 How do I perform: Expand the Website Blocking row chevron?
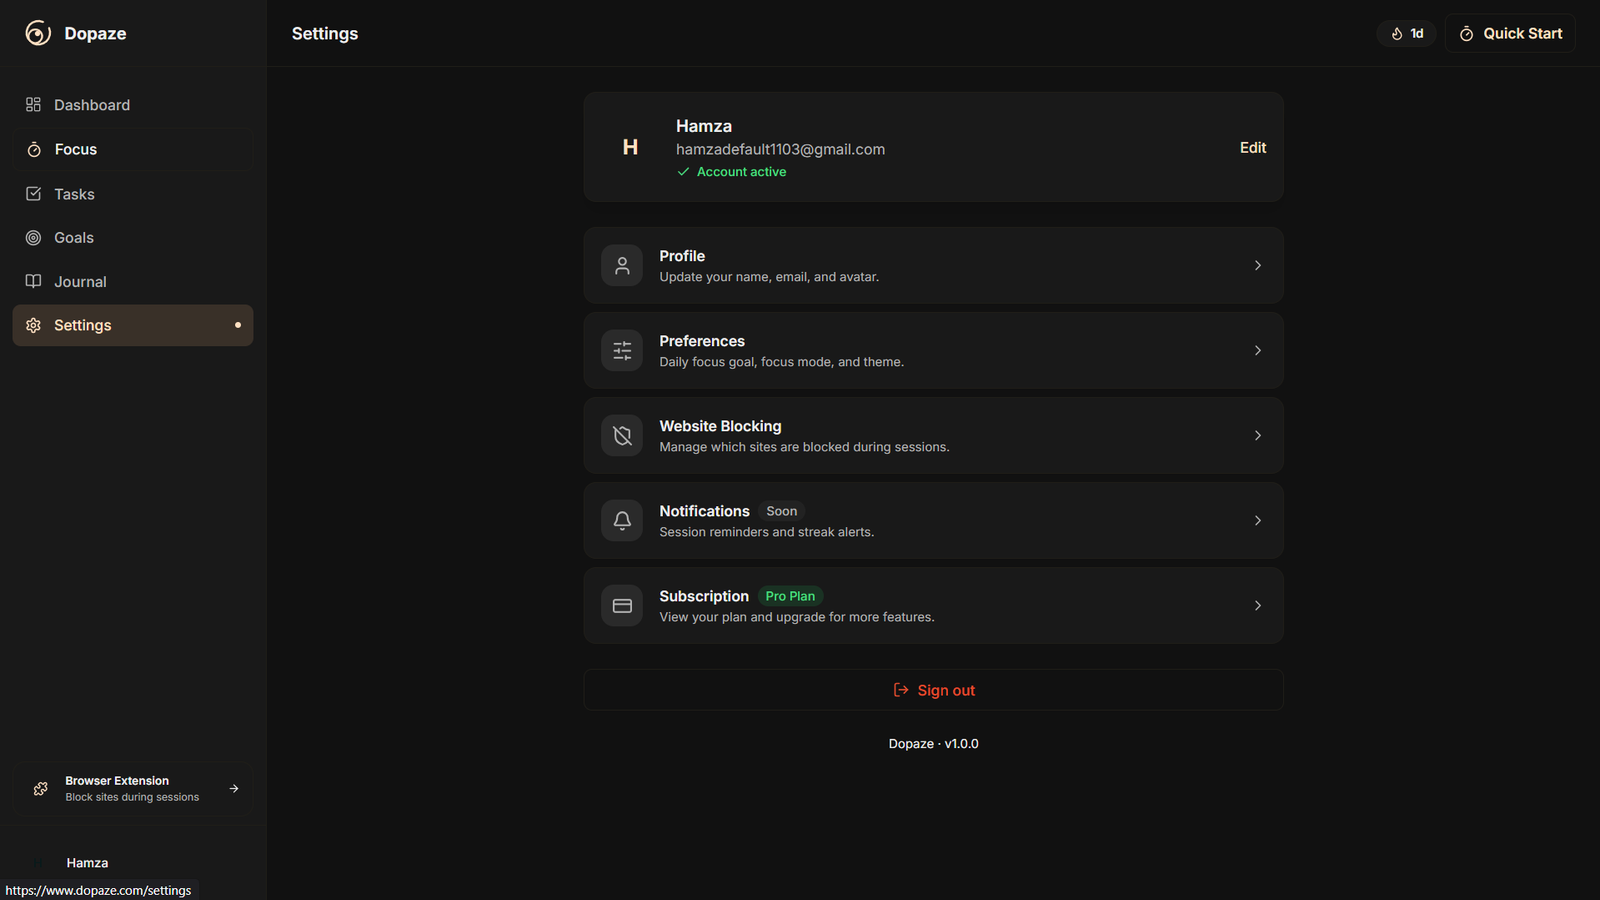1257,436
